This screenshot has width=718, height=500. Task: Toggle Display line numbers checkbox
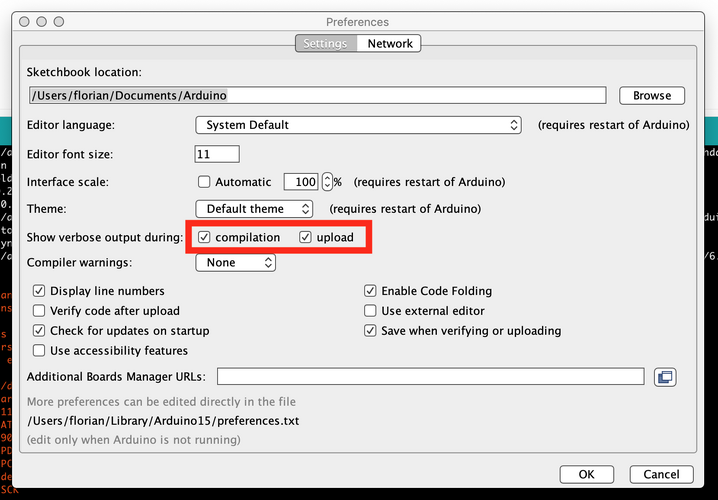pyautogui.click(x=39, y=291)
